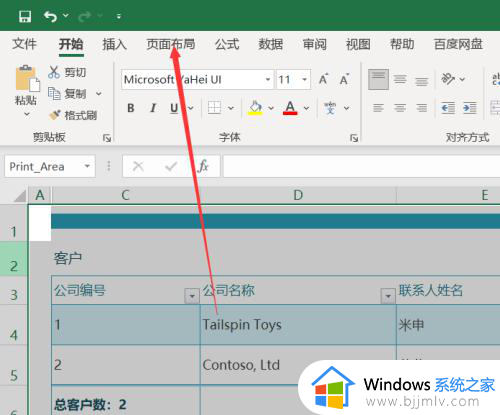Expand the phonetic guide dropdown arrow
This screenshot has height=415, width=500.
[x=347, y=108]
